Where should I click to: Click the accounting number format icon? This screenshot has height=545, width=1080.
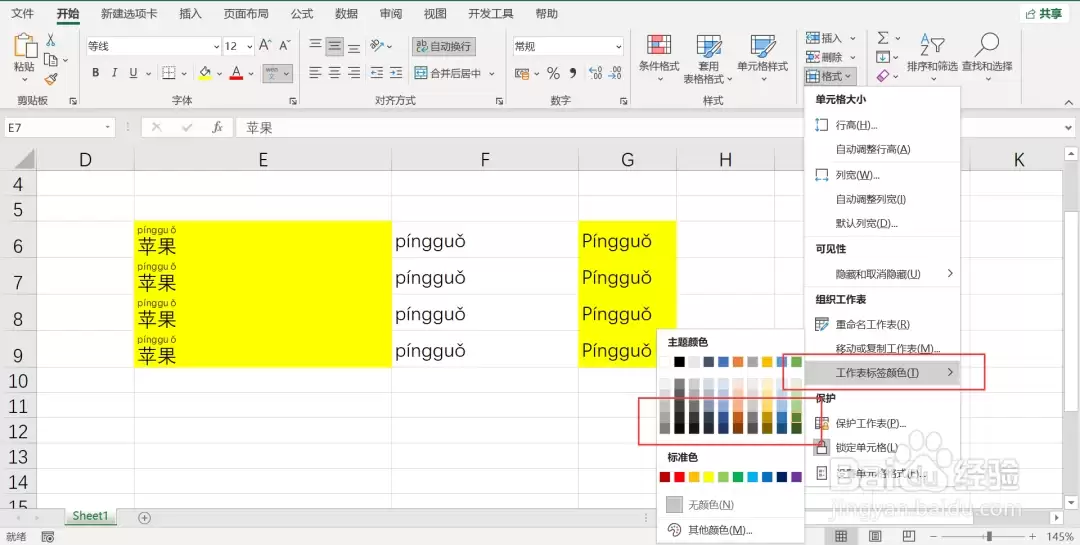point(522,73)
